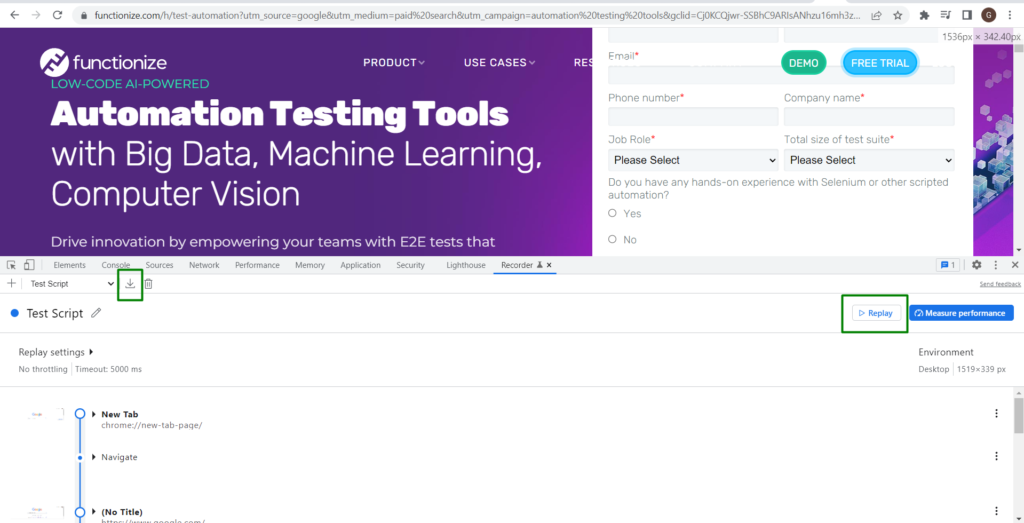This screenshot has height=523, width=1024.
Task: Click the Recorder steps list scrollbar
Action: (1018, 414)
